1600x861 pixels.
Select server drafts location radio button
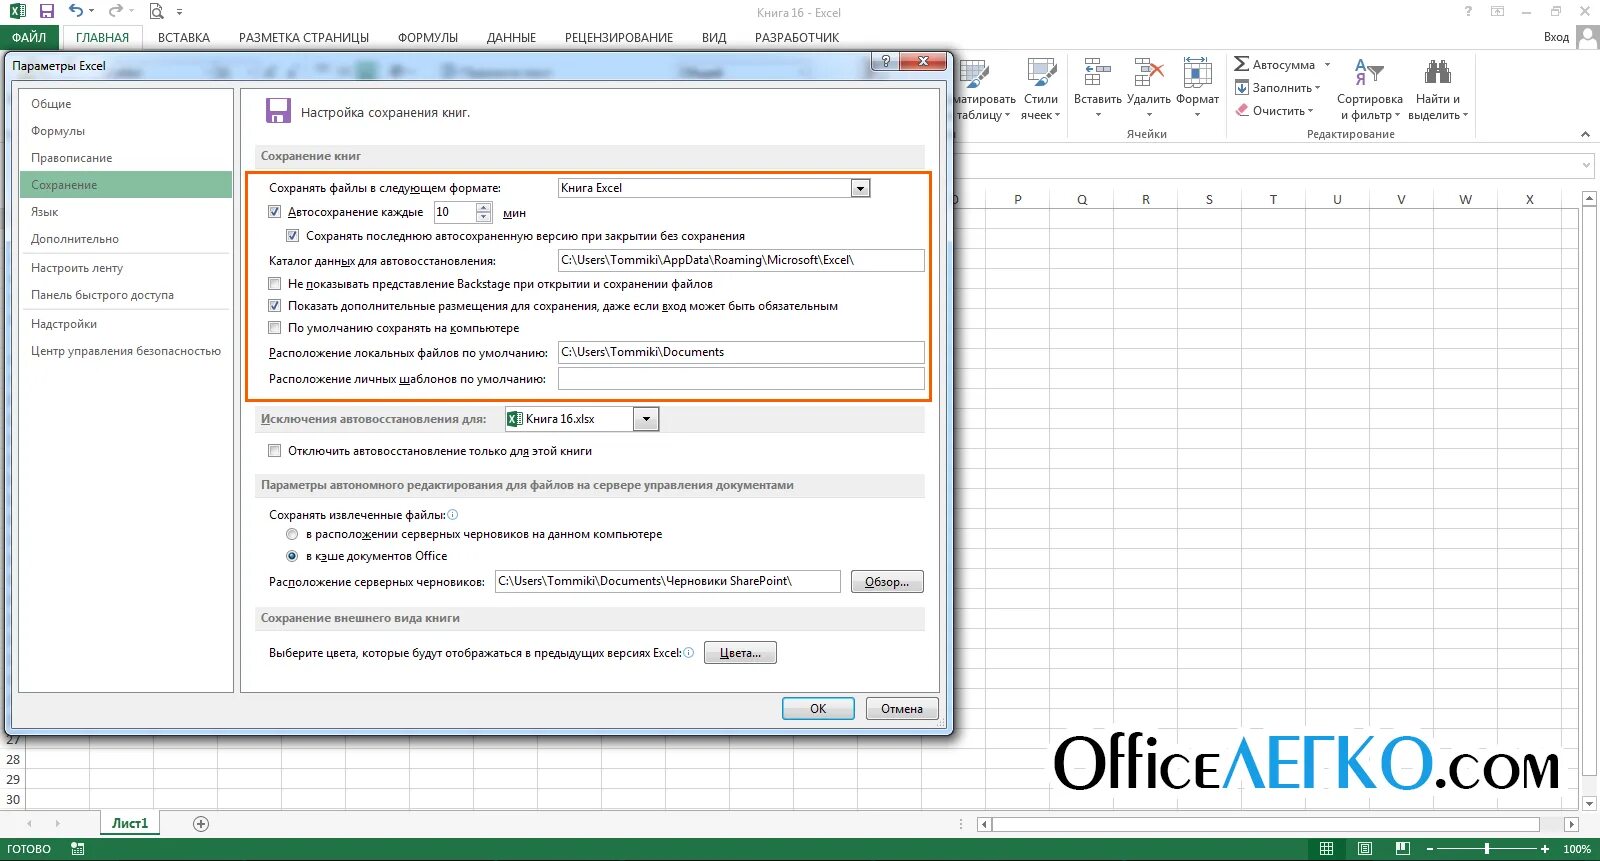click(x=292, y=534)
